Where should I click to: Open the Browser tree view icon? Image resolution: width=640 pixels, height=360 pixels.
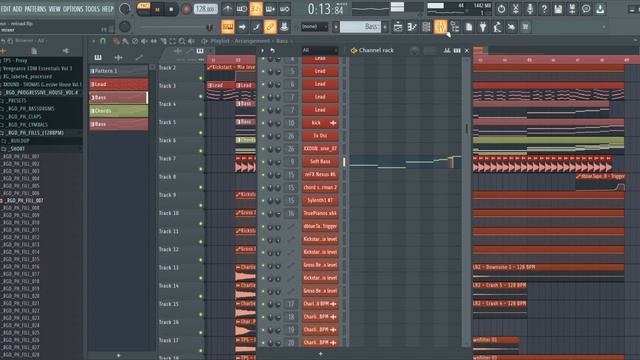[x=455, y=27]
